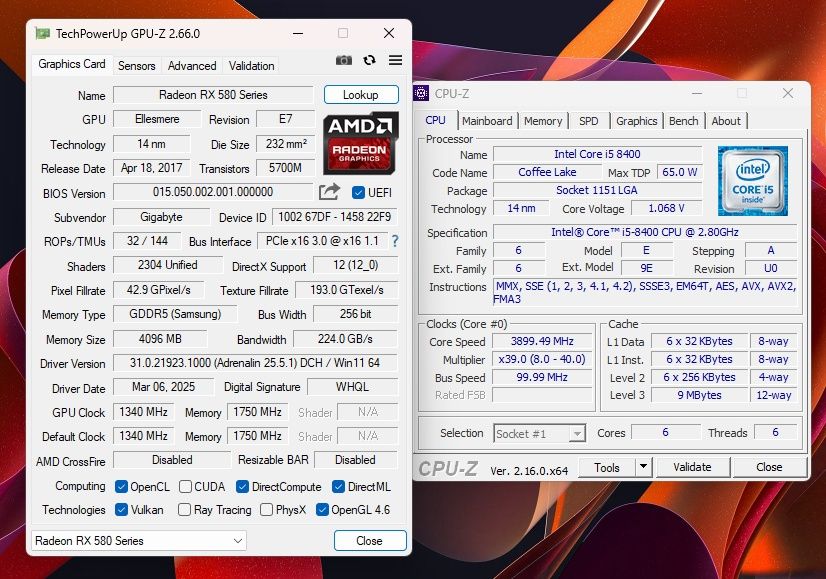Switch to the SPD tab in CPU-Z

[x=588, y=121]
